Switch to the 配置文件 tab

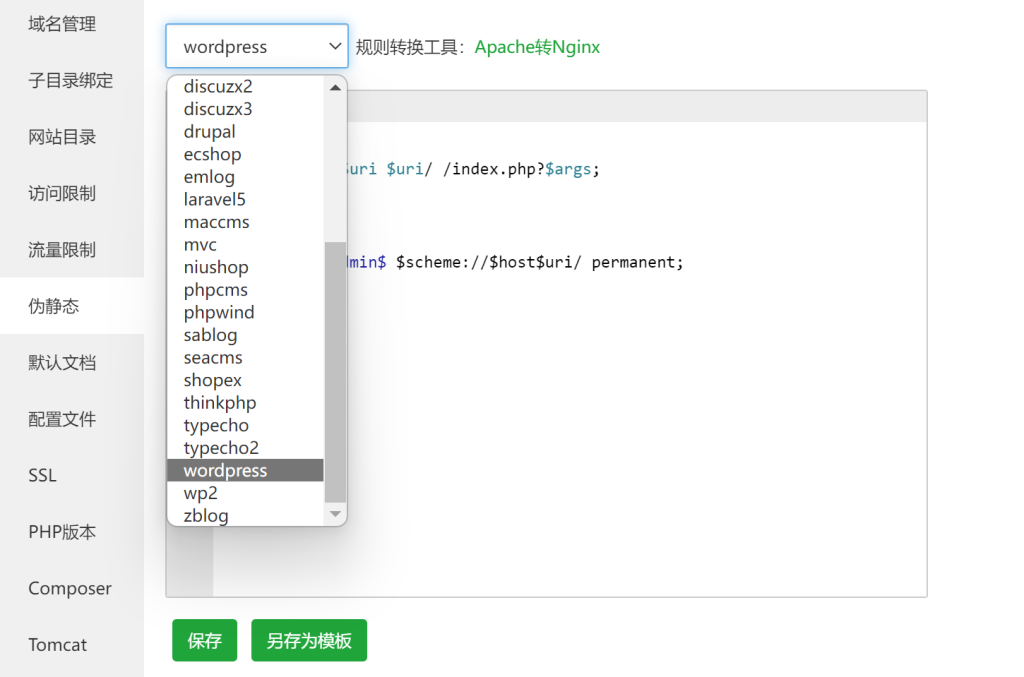coord(62,419)
